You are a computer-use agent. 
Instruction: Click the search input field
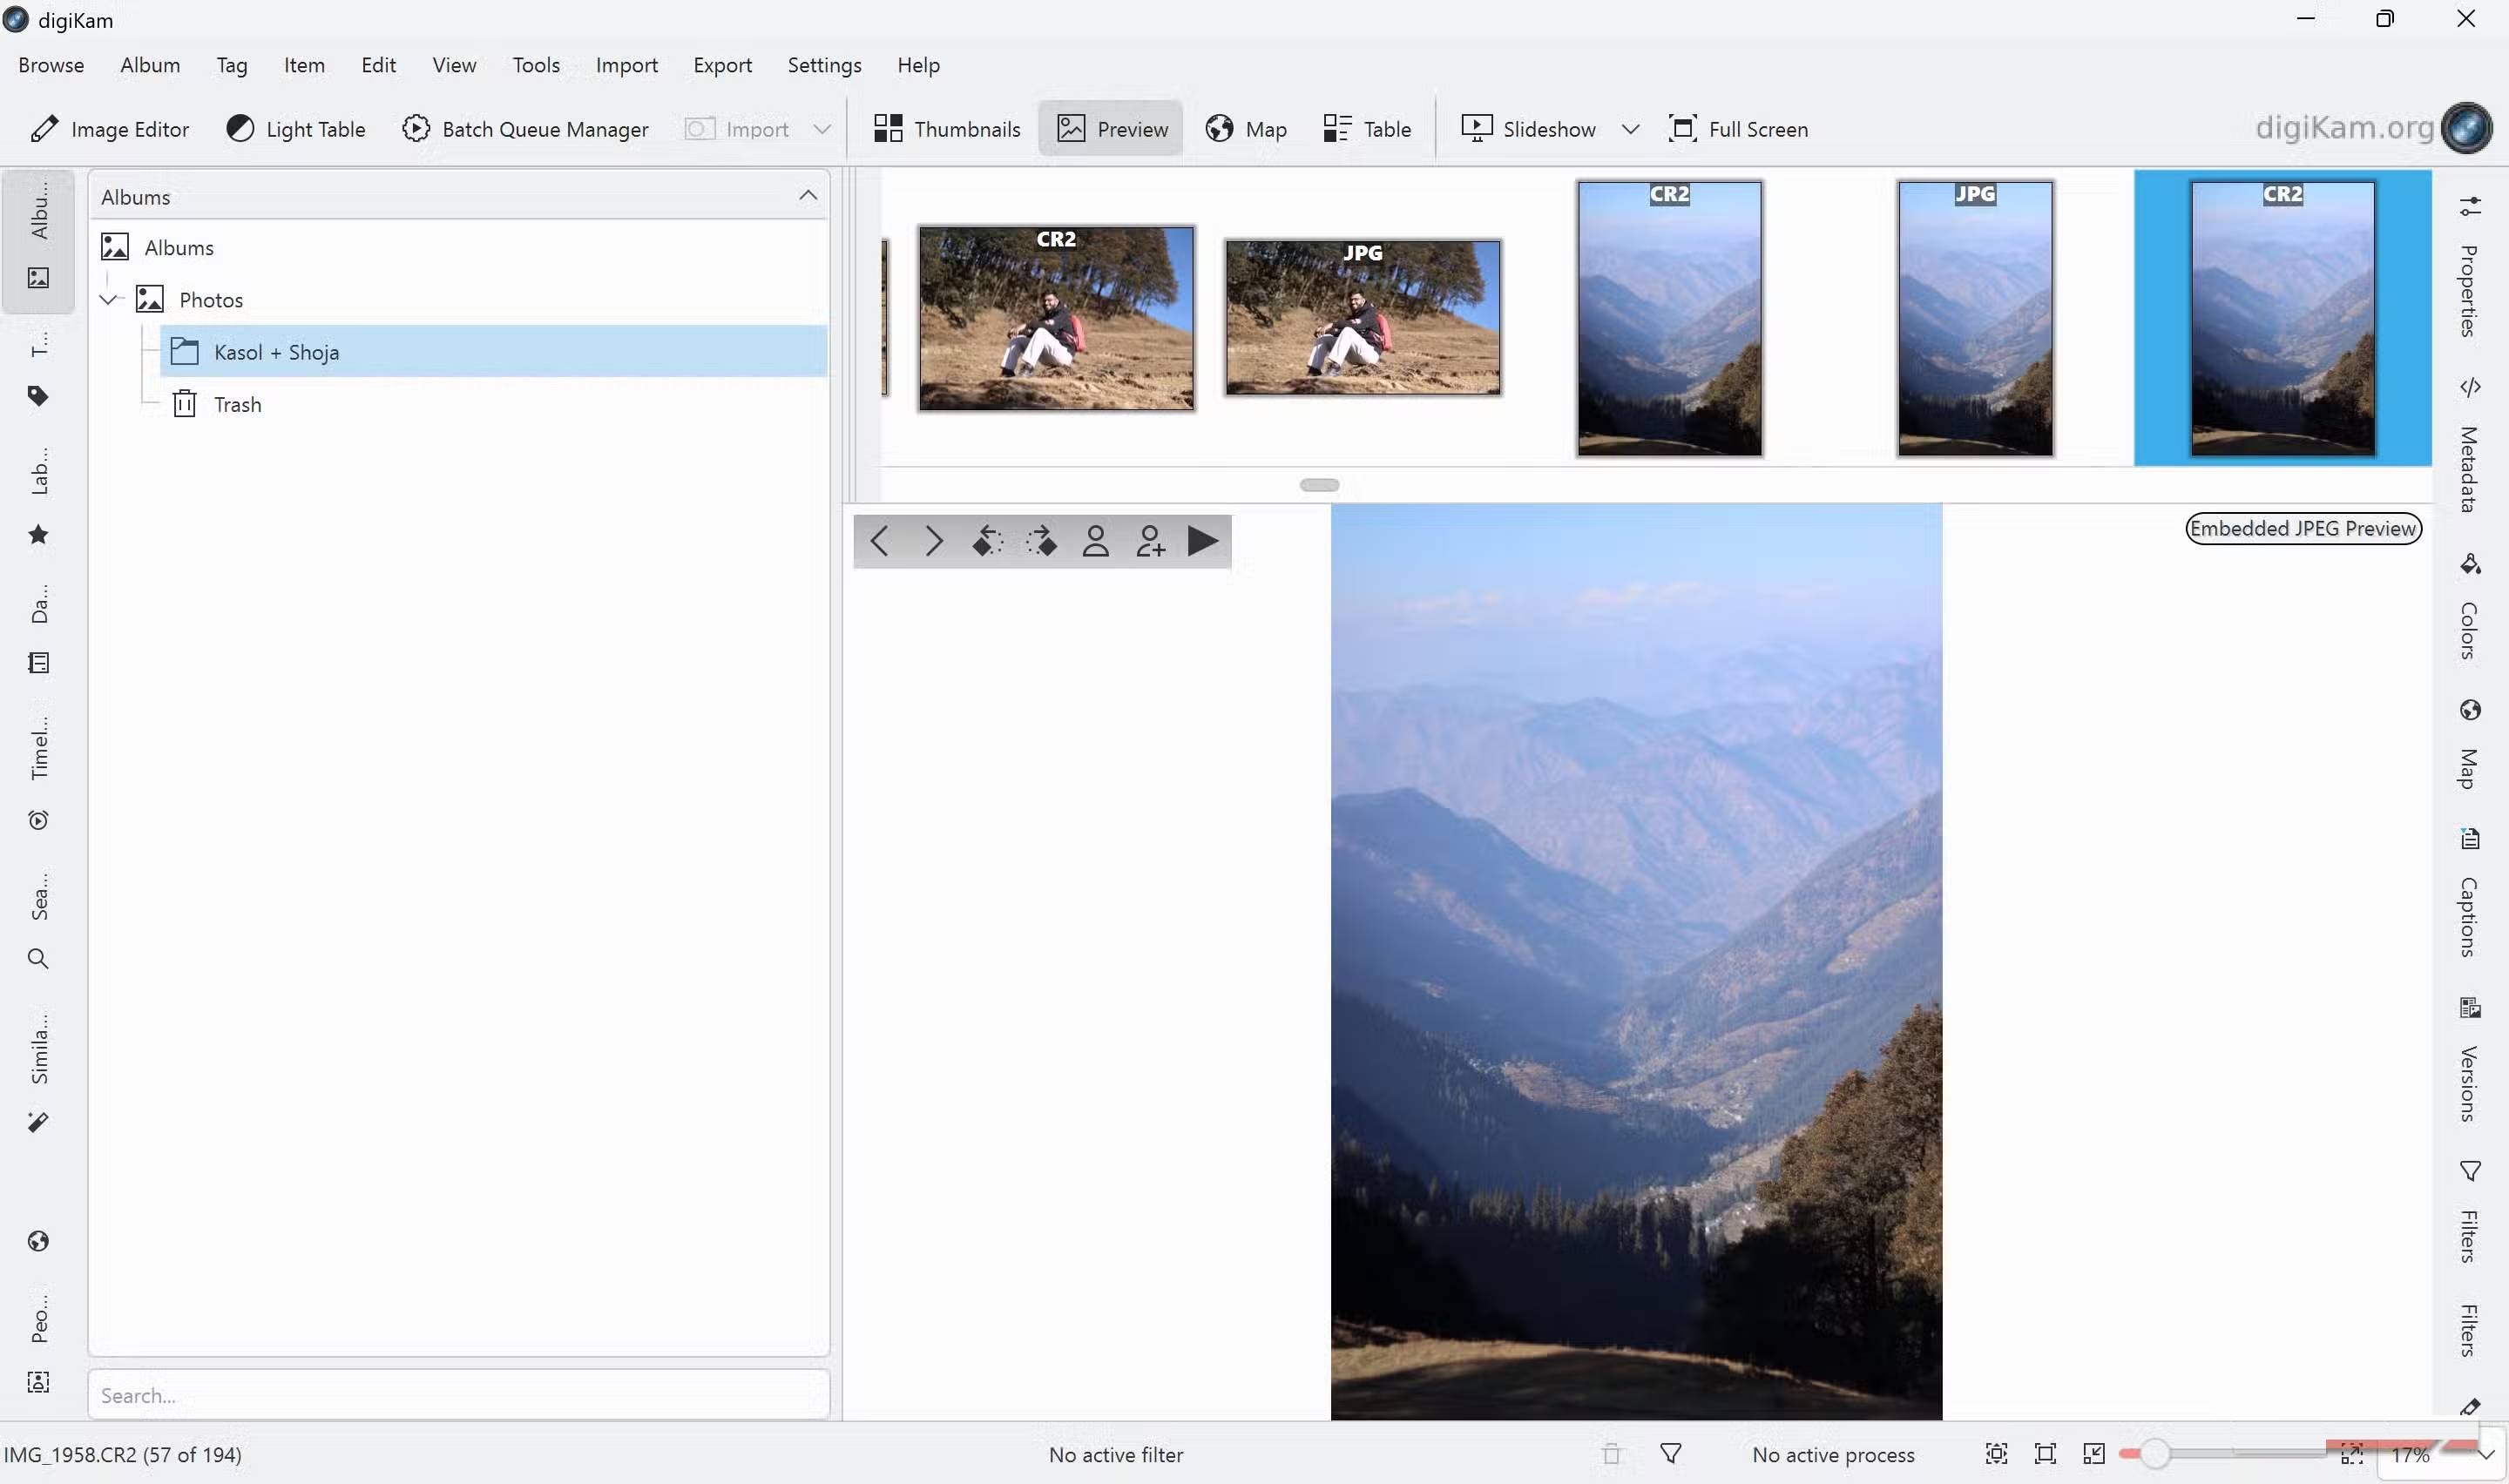458,1393
